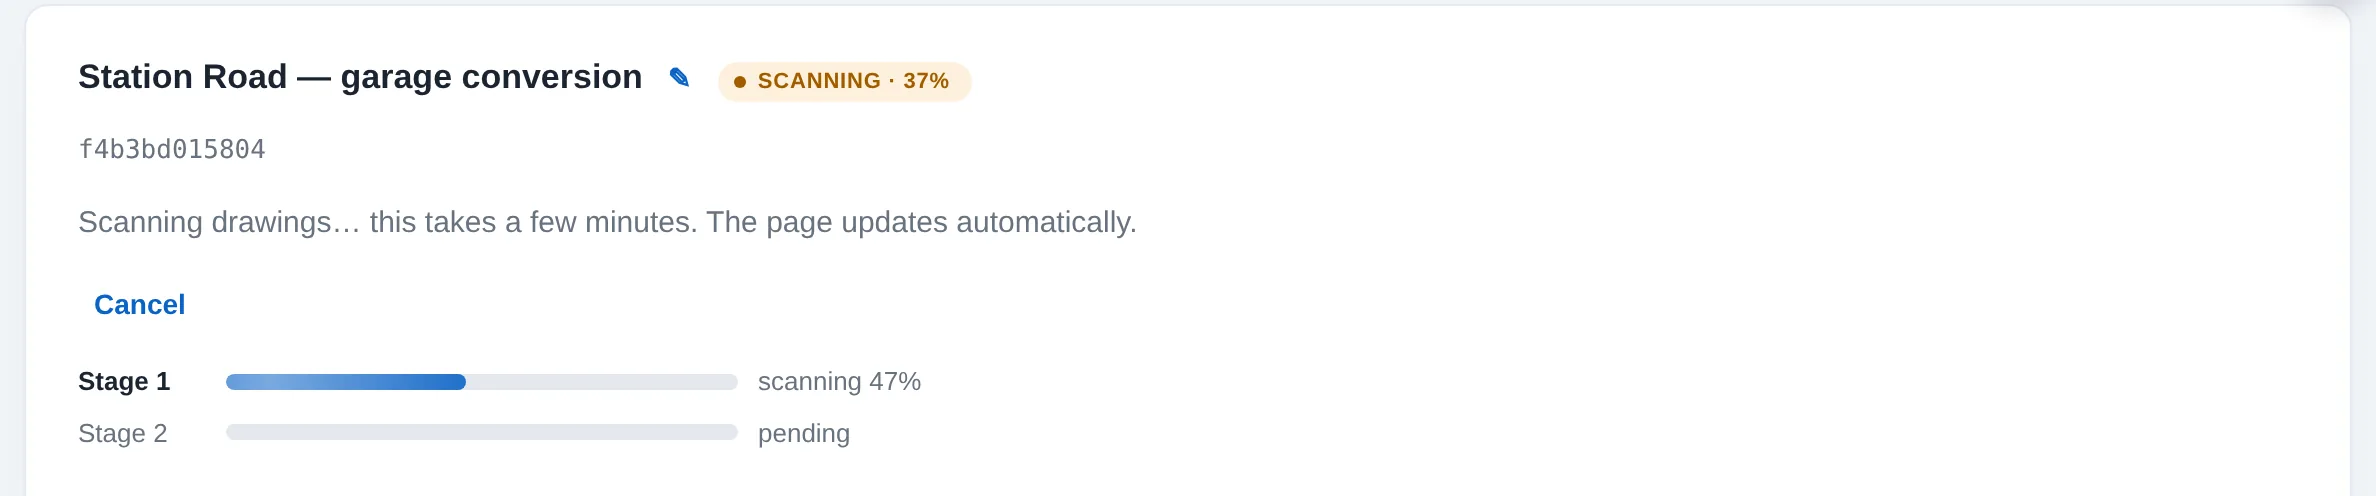
Task: Click the pending status text
Action: point(804,434)
